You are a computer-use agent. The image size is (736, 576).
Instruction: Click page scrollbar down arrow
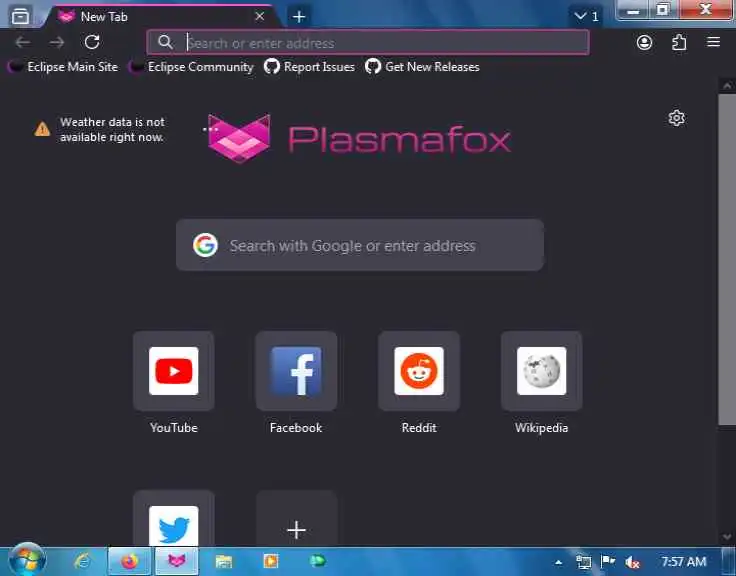tap(727, 537)
